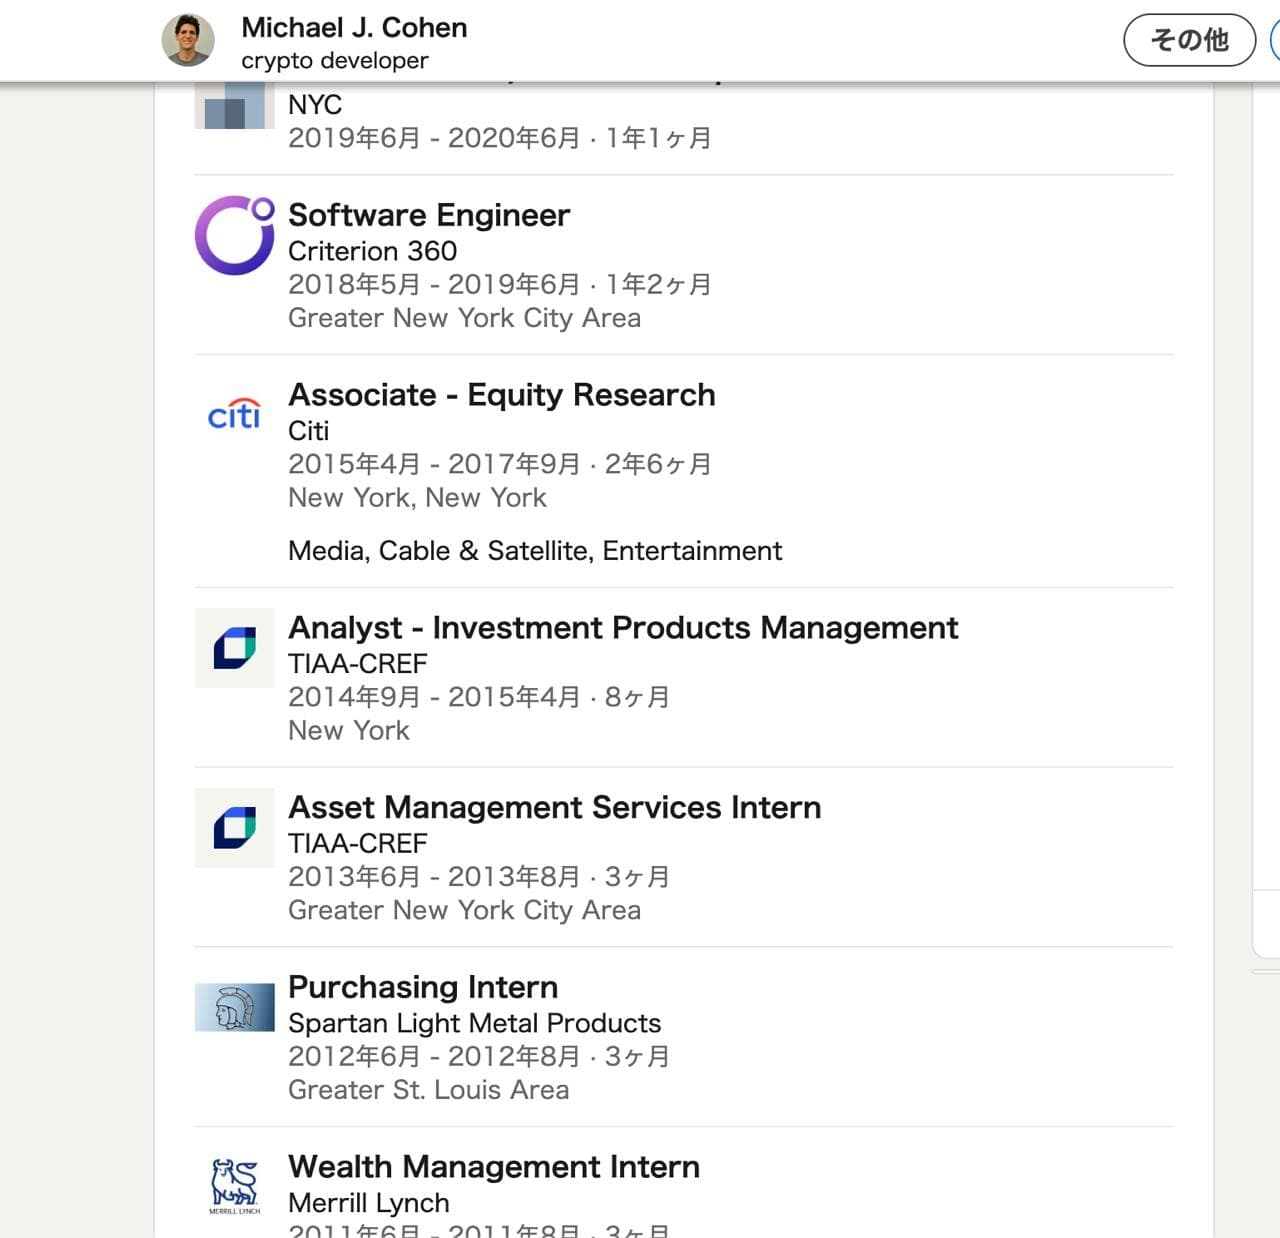Open the その他 (More) button

[1189, 40]
